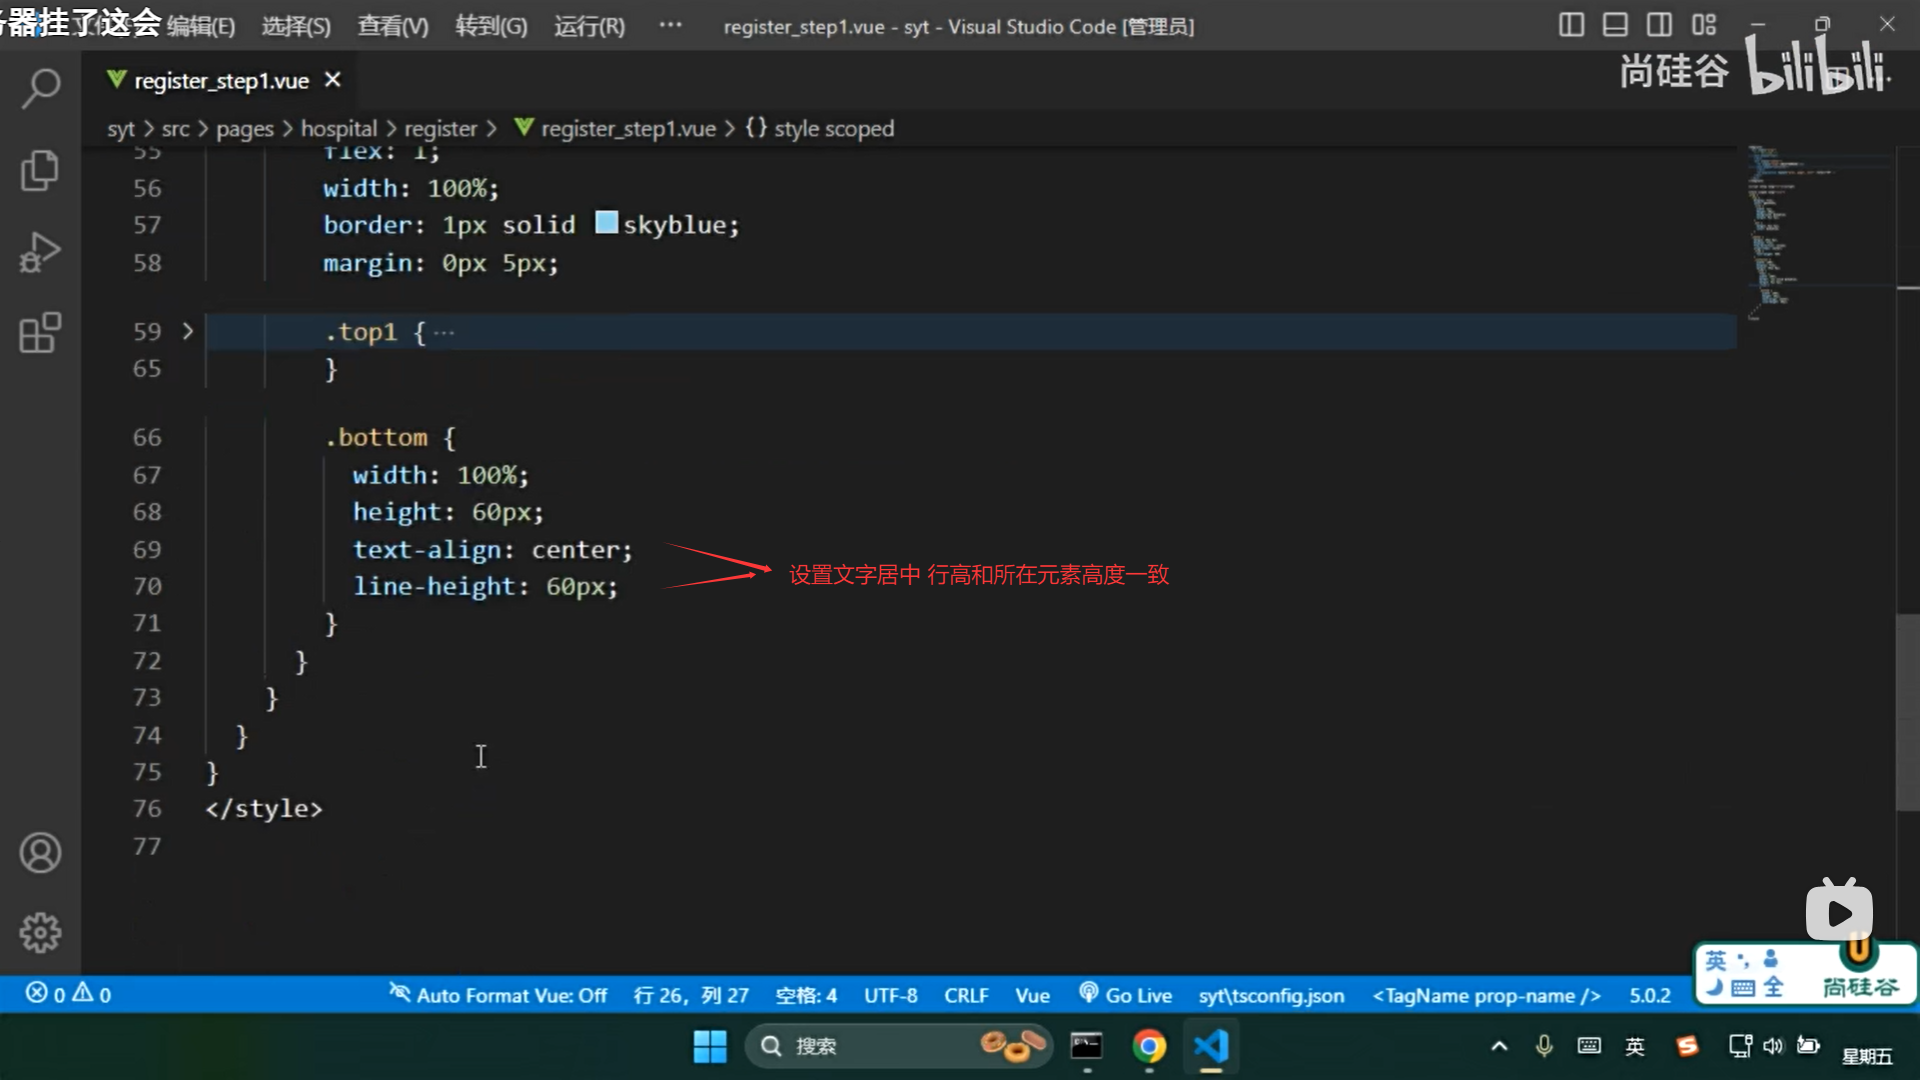Screen dimensions: 1920x1080
Task: Click the Go Live status bar button
Action: point(1126,995)
